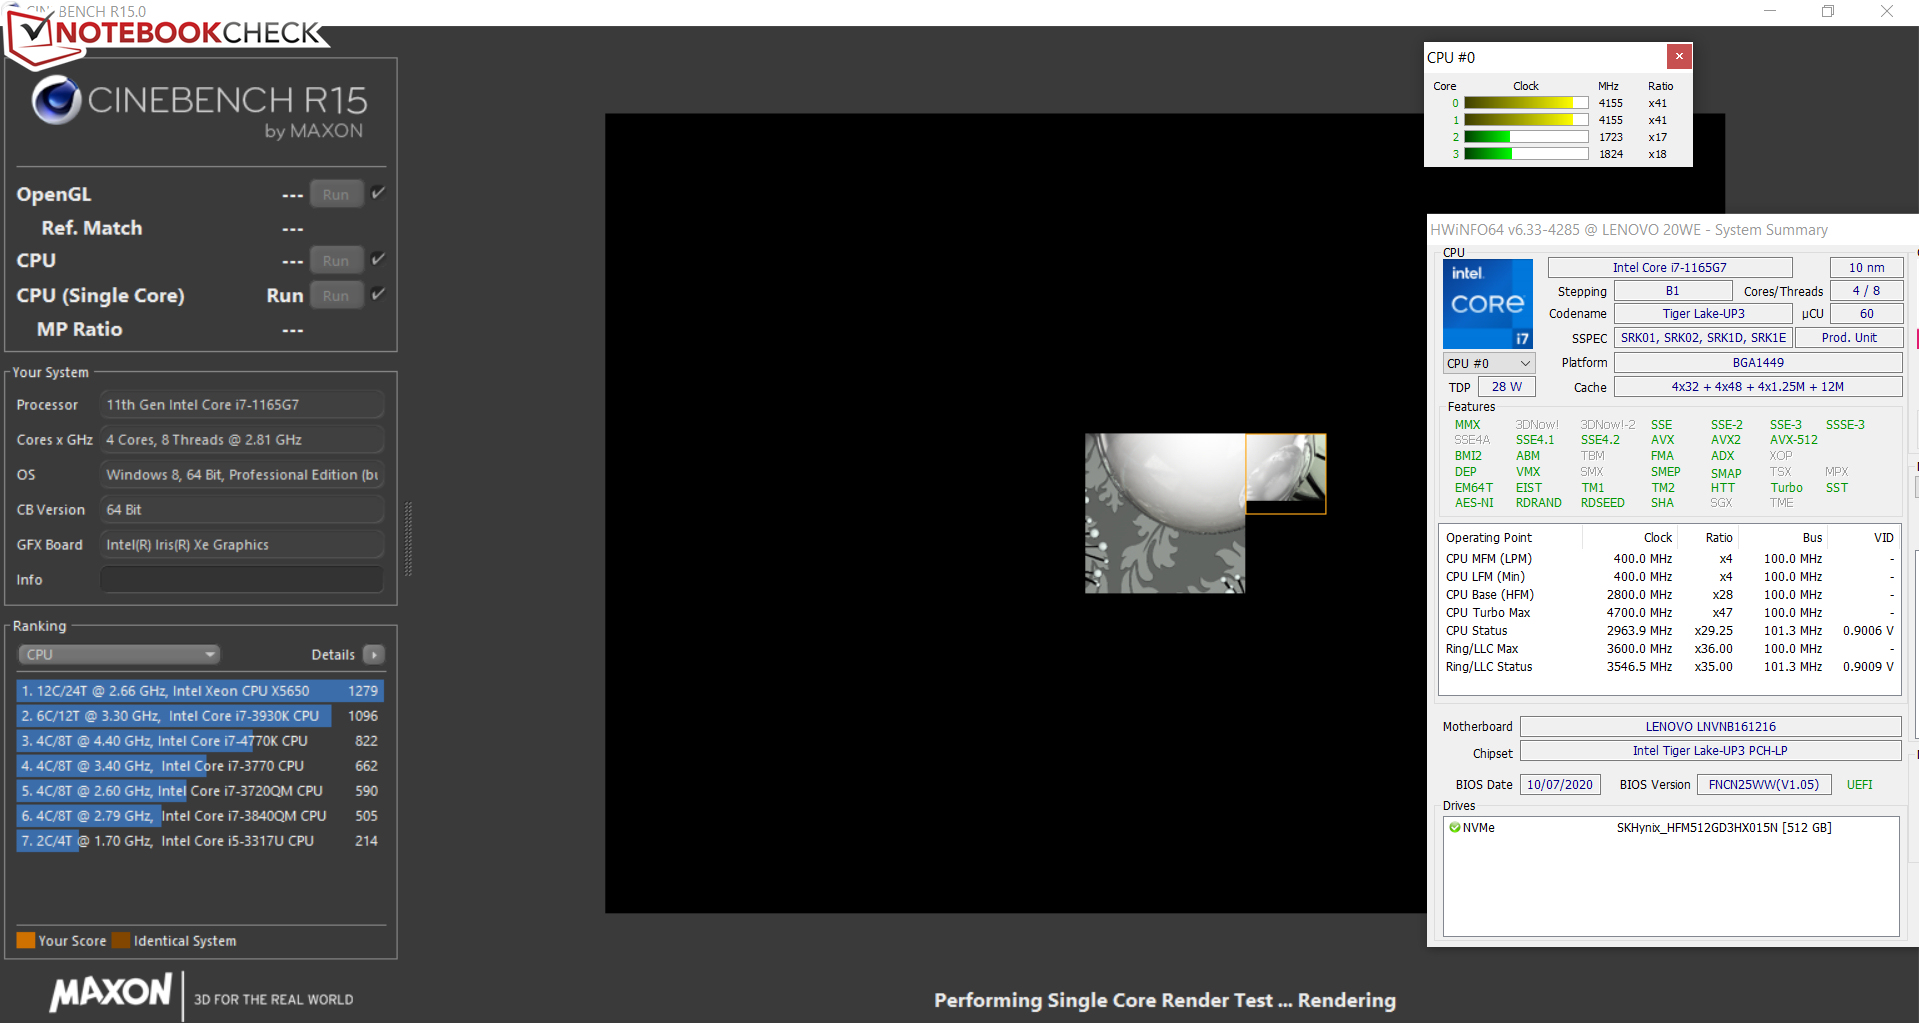Toggle the CPU (Single Core) test checkbox
Image resolution: width=1919 pixels, height=1023 pixels.
[378, 294]
